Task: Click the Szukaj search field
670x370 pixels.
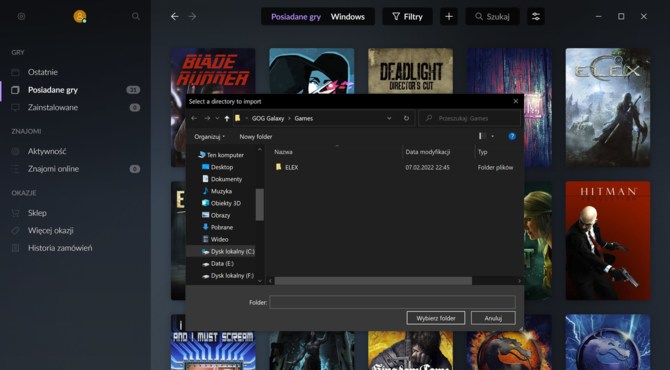Action: click(x=492, y=16)
